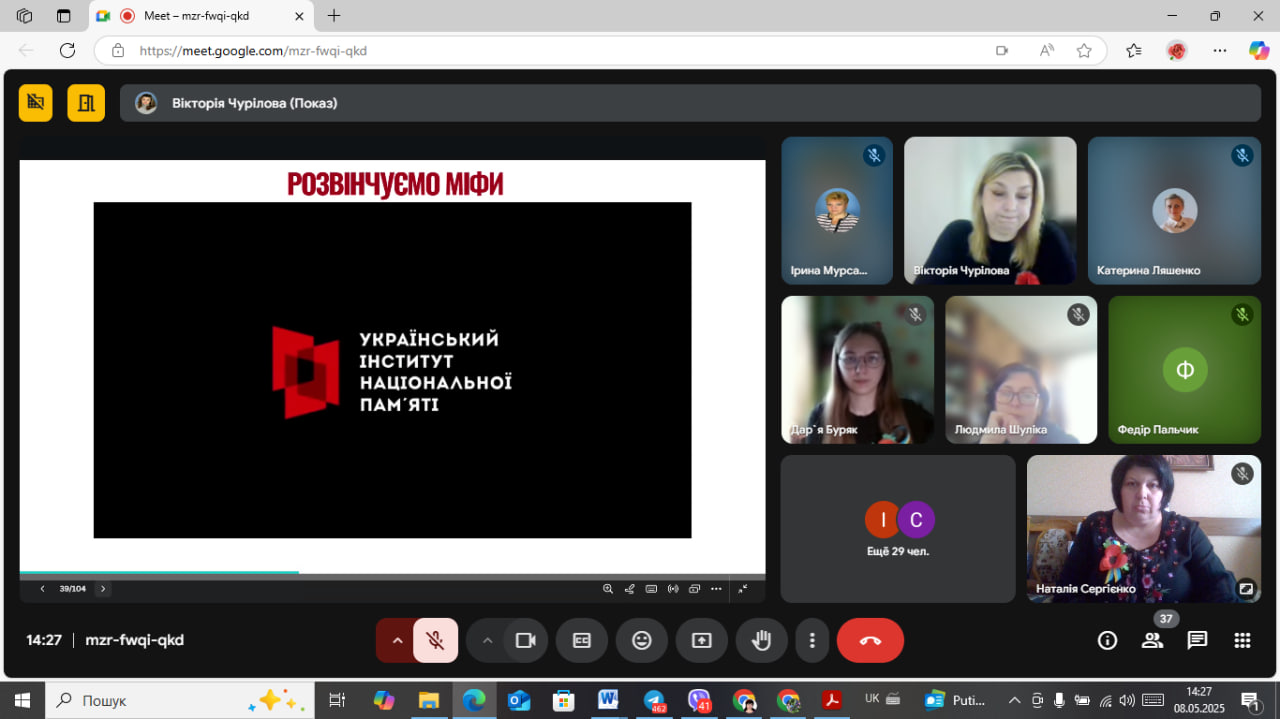Screen dimensions: 1280x719
Task: Show hidden system tray icons
Action: click(x=1014, y=700)
